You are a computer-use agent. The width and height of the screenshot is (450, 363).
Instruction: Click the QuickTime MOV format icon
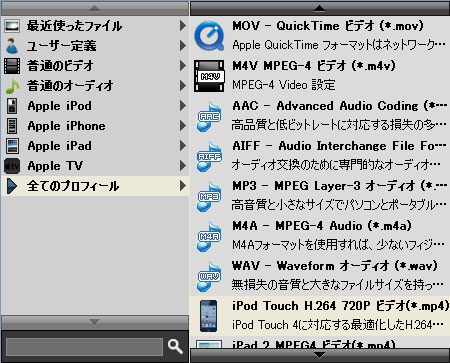pos(209,36)
